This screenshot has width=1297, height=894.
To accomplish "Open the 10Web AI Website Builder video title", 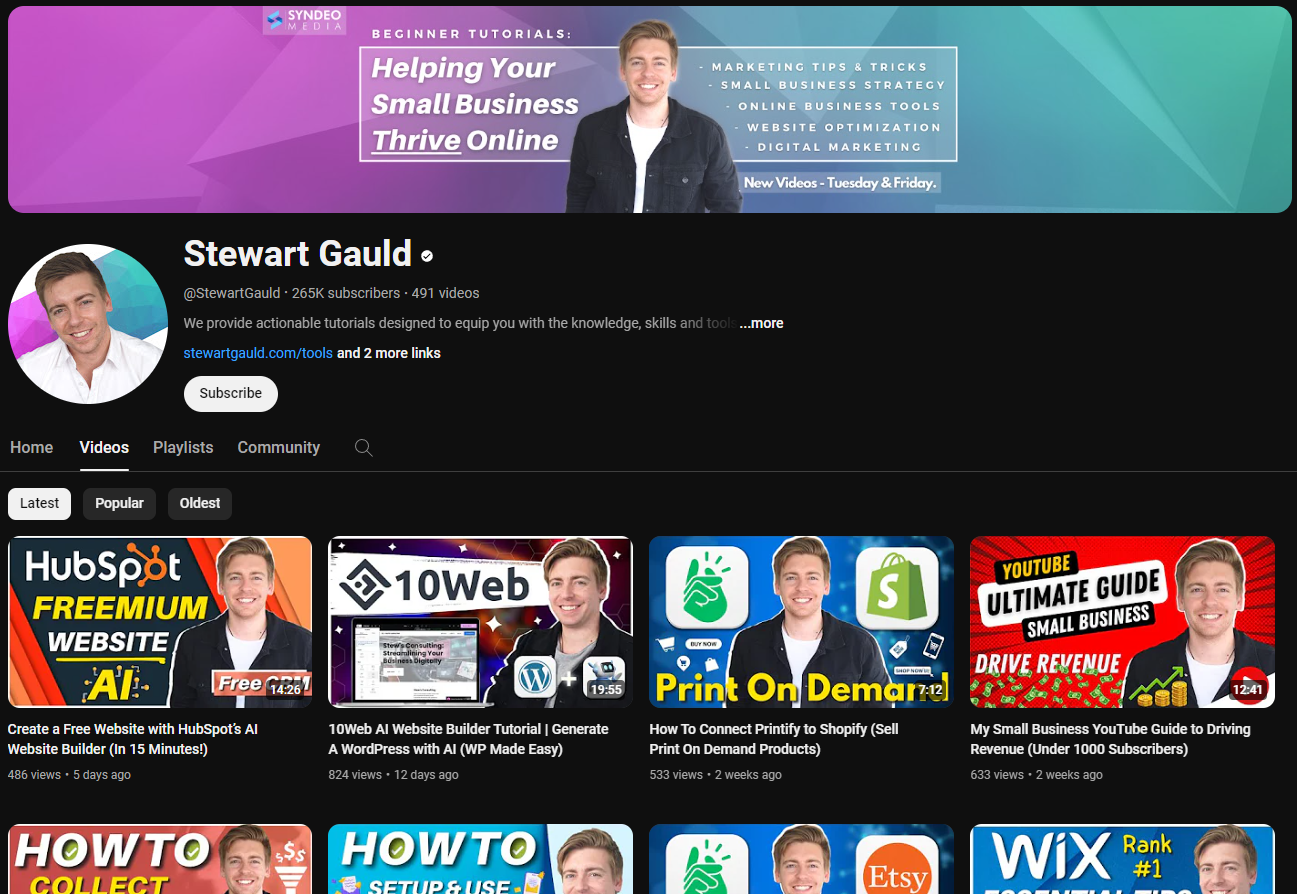I will pos(468,739).
